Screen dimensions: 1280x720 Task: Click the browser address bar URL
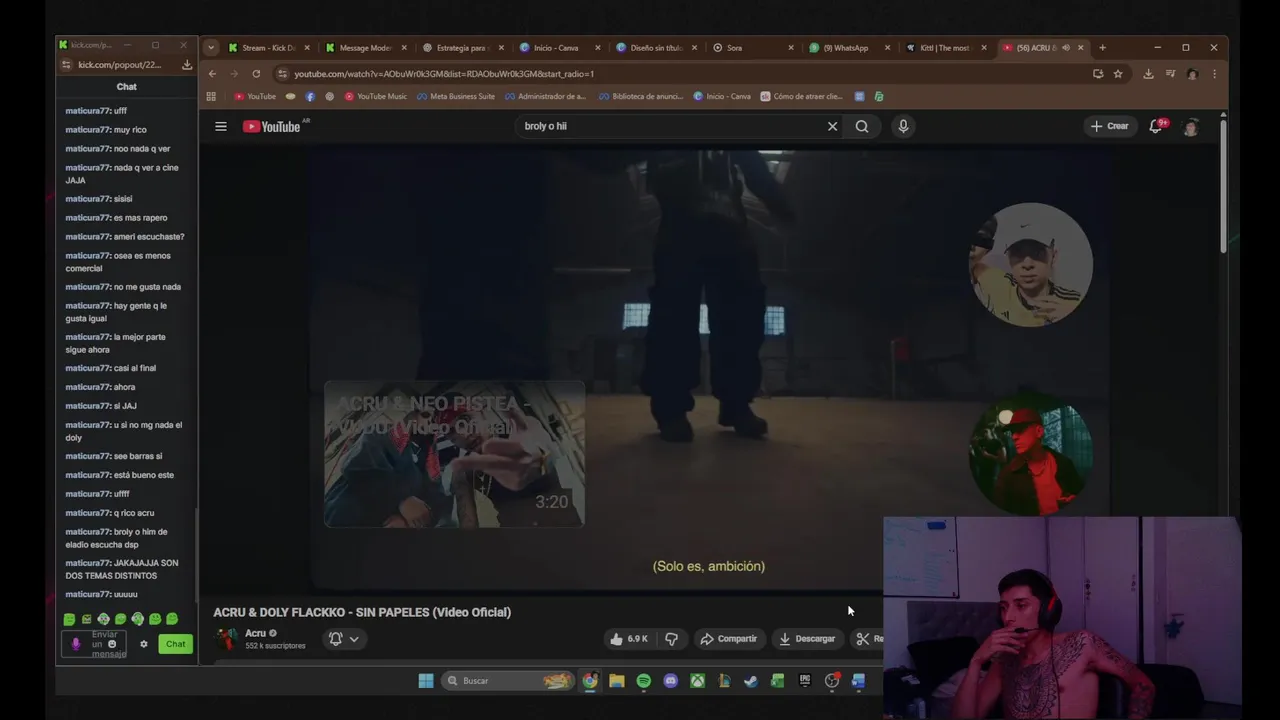click(444, 74)
